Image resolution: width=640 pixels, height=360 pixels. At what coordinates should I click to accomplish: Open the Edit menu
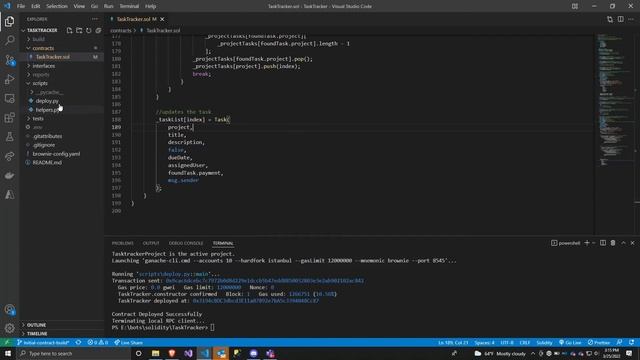pyautogui.click(x=36, y=6)
